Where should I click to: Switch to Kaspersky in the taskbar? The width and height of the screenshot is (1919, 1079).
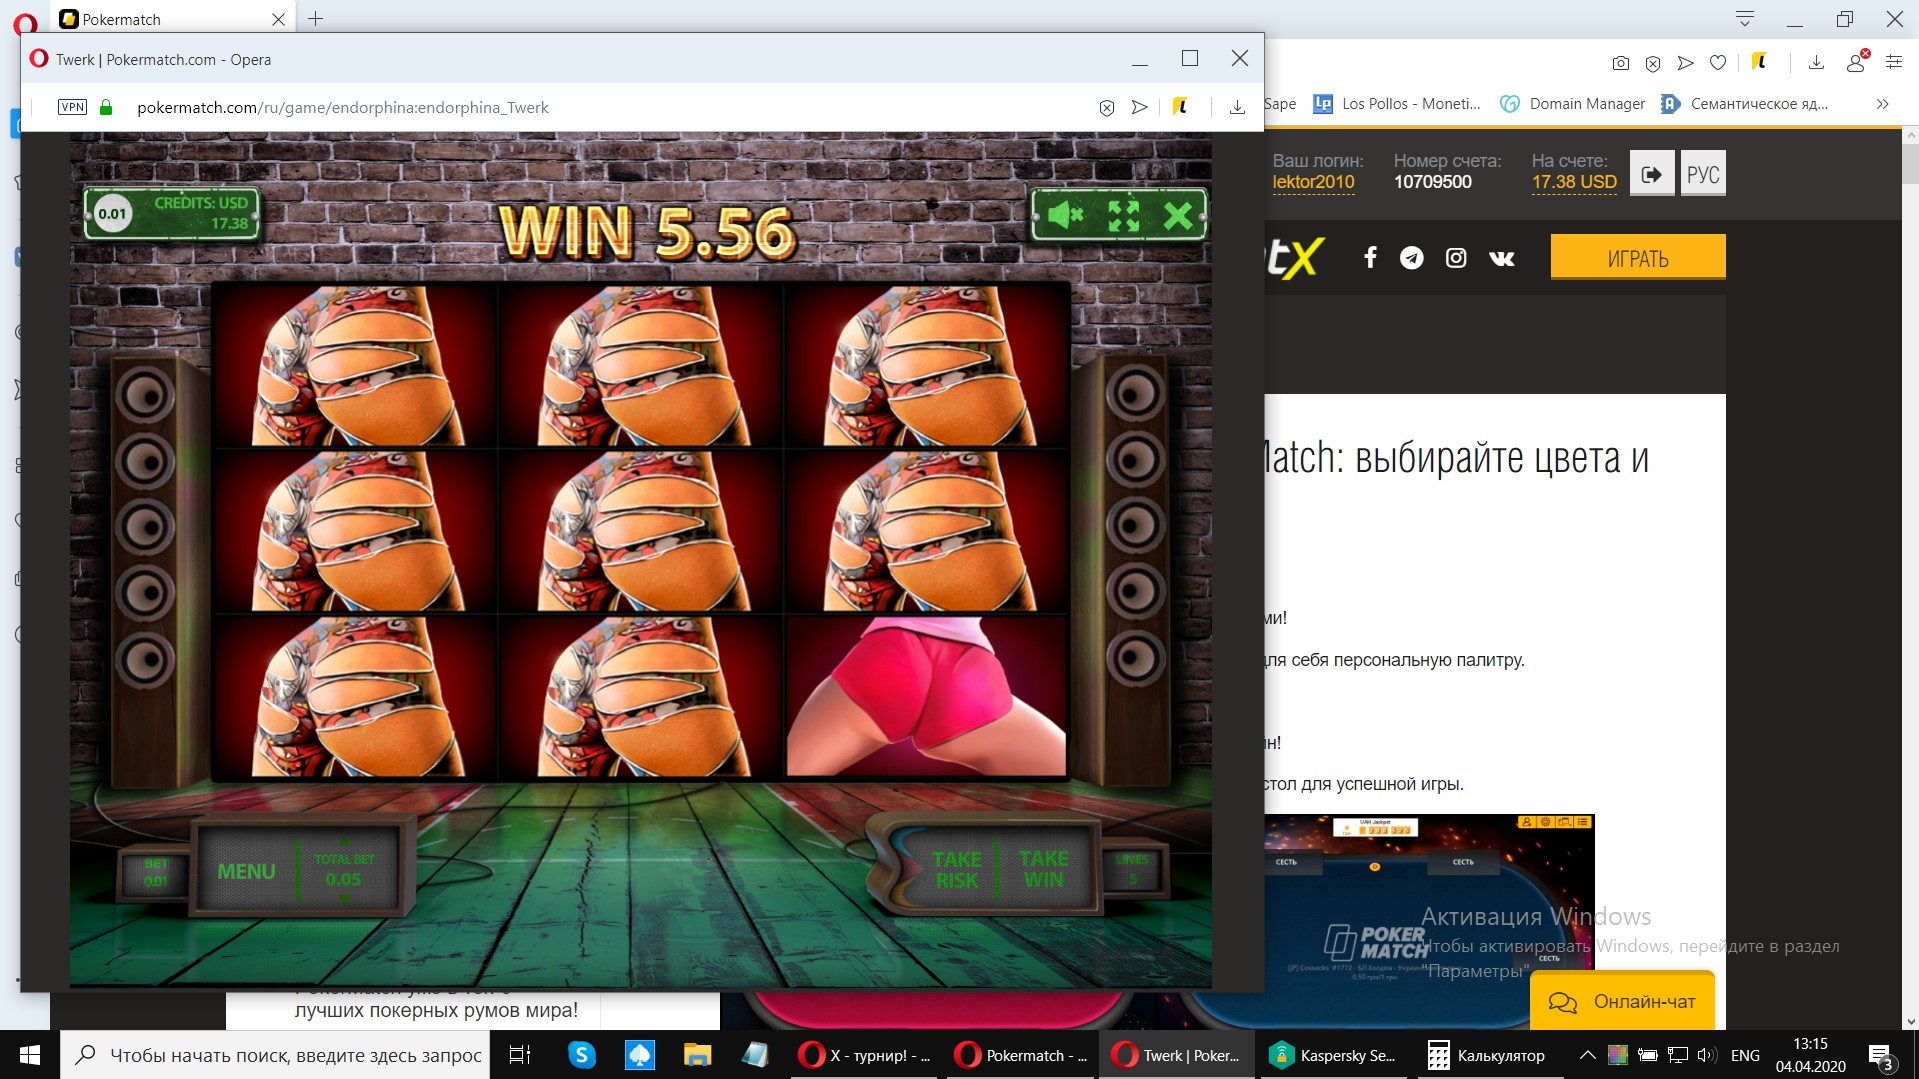click(1331, 1055)
